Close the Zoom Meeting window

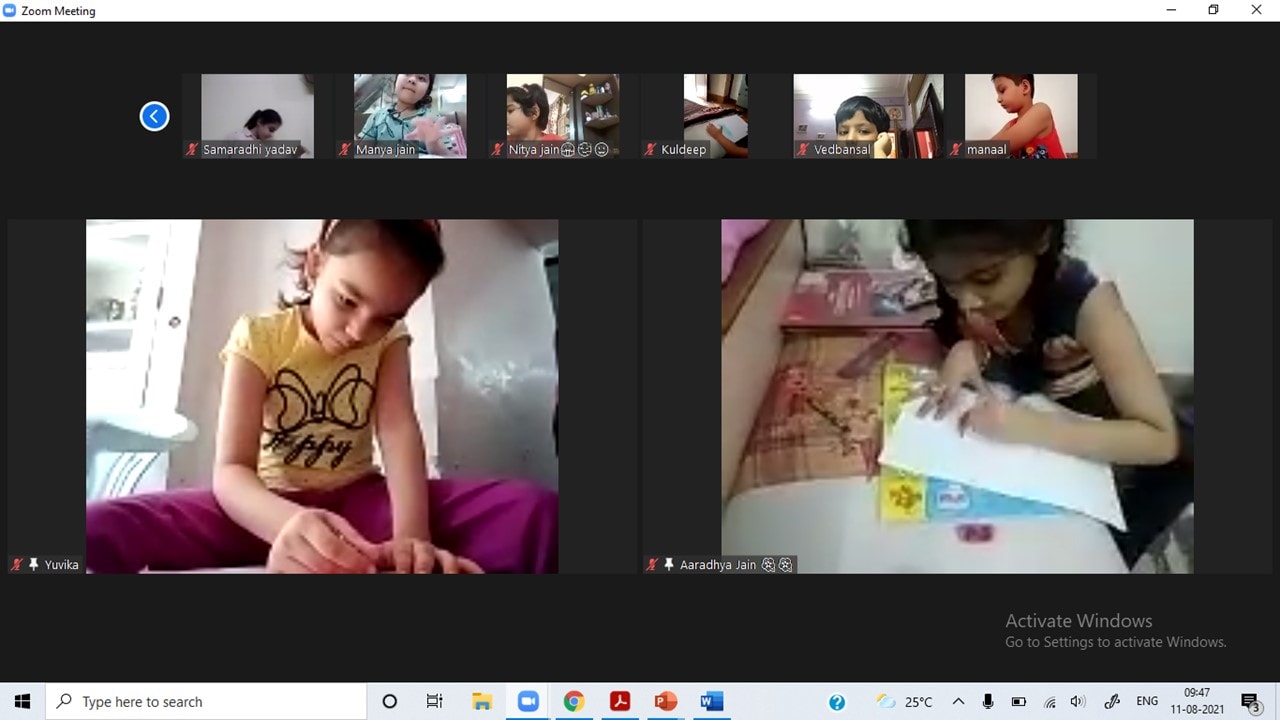[1257, 10]
